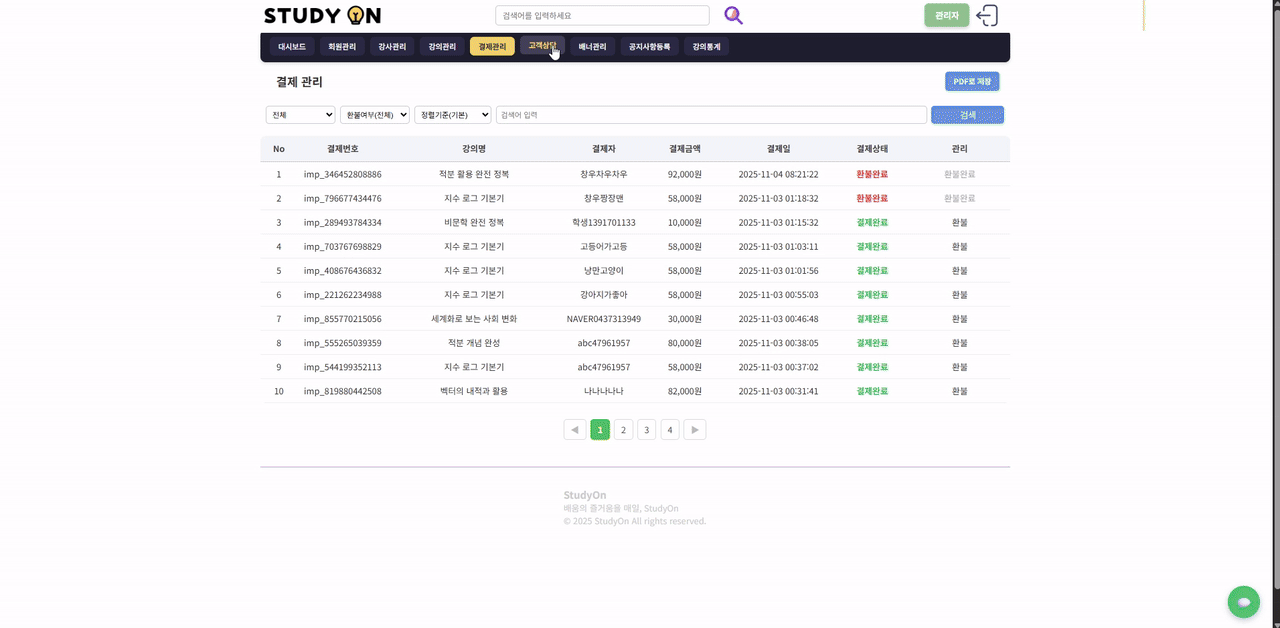
Task: Go to pagination page 3
Action: (647, 430)
